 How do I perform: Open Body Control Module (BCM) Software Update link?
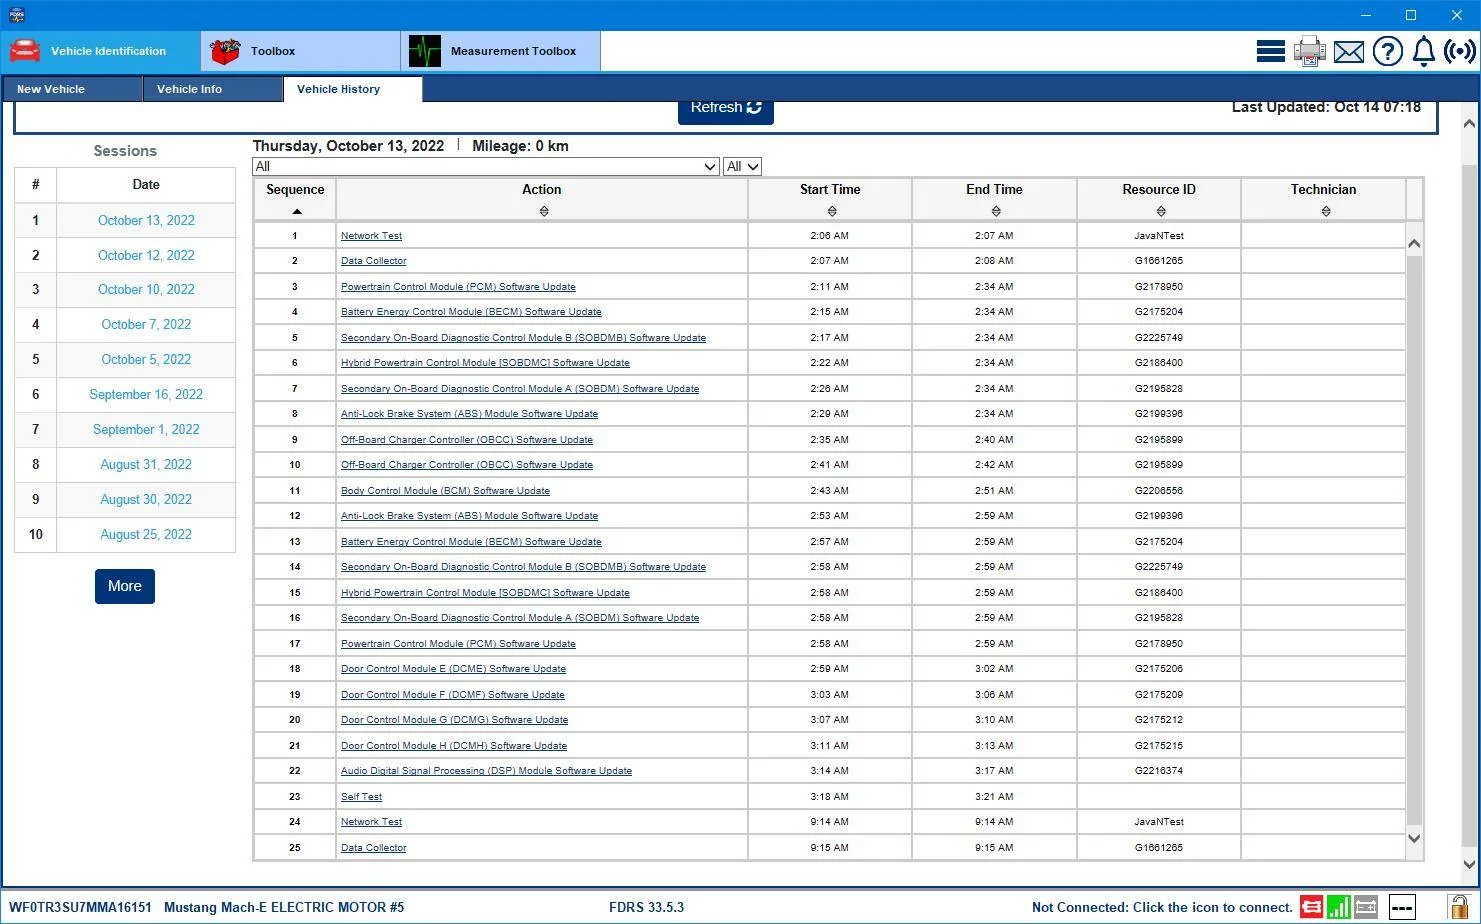point(445,491)
